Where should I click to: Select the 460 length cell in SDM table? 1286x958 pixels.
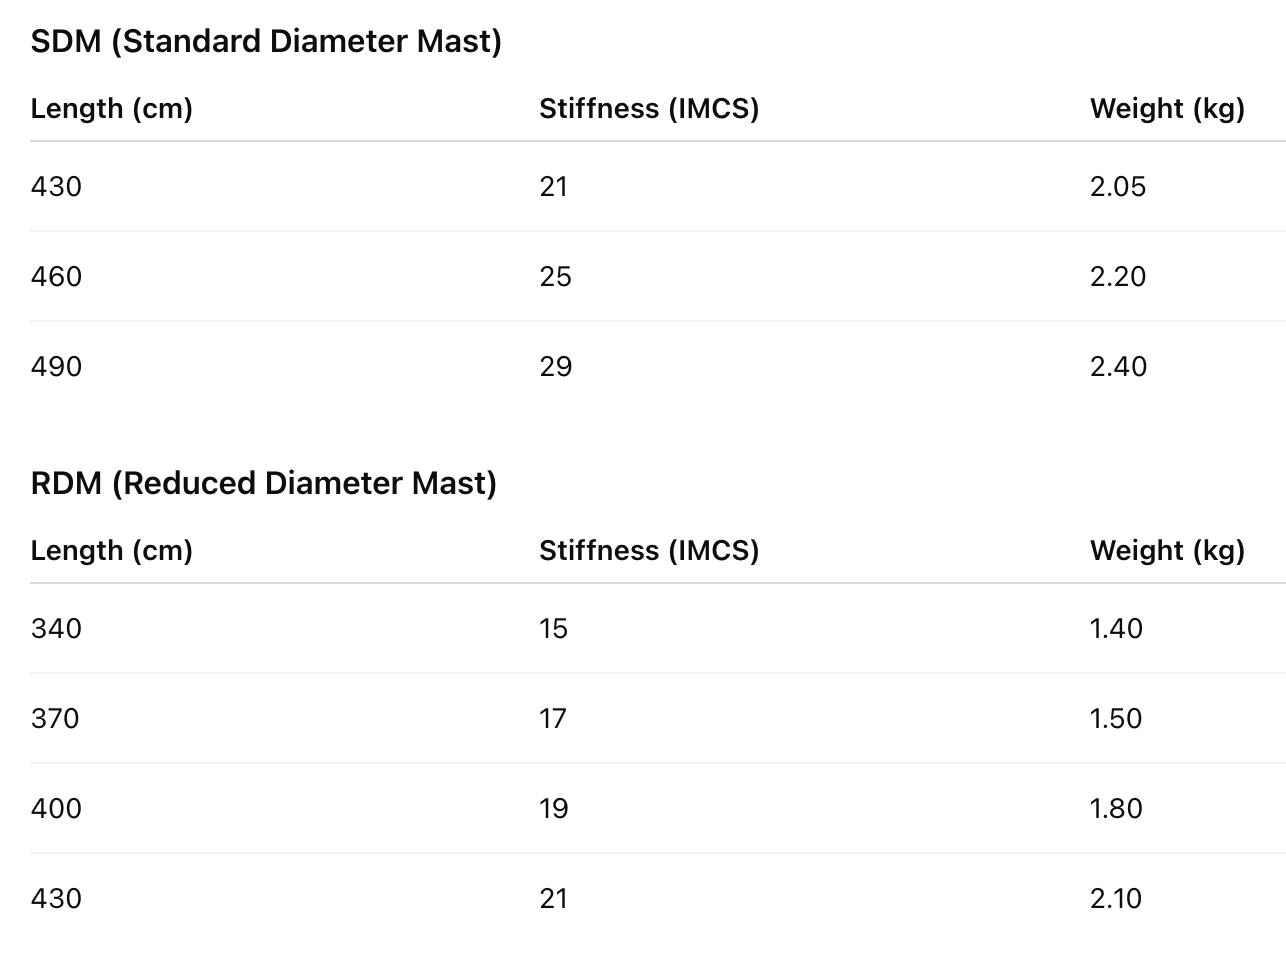tap(56, 276)
